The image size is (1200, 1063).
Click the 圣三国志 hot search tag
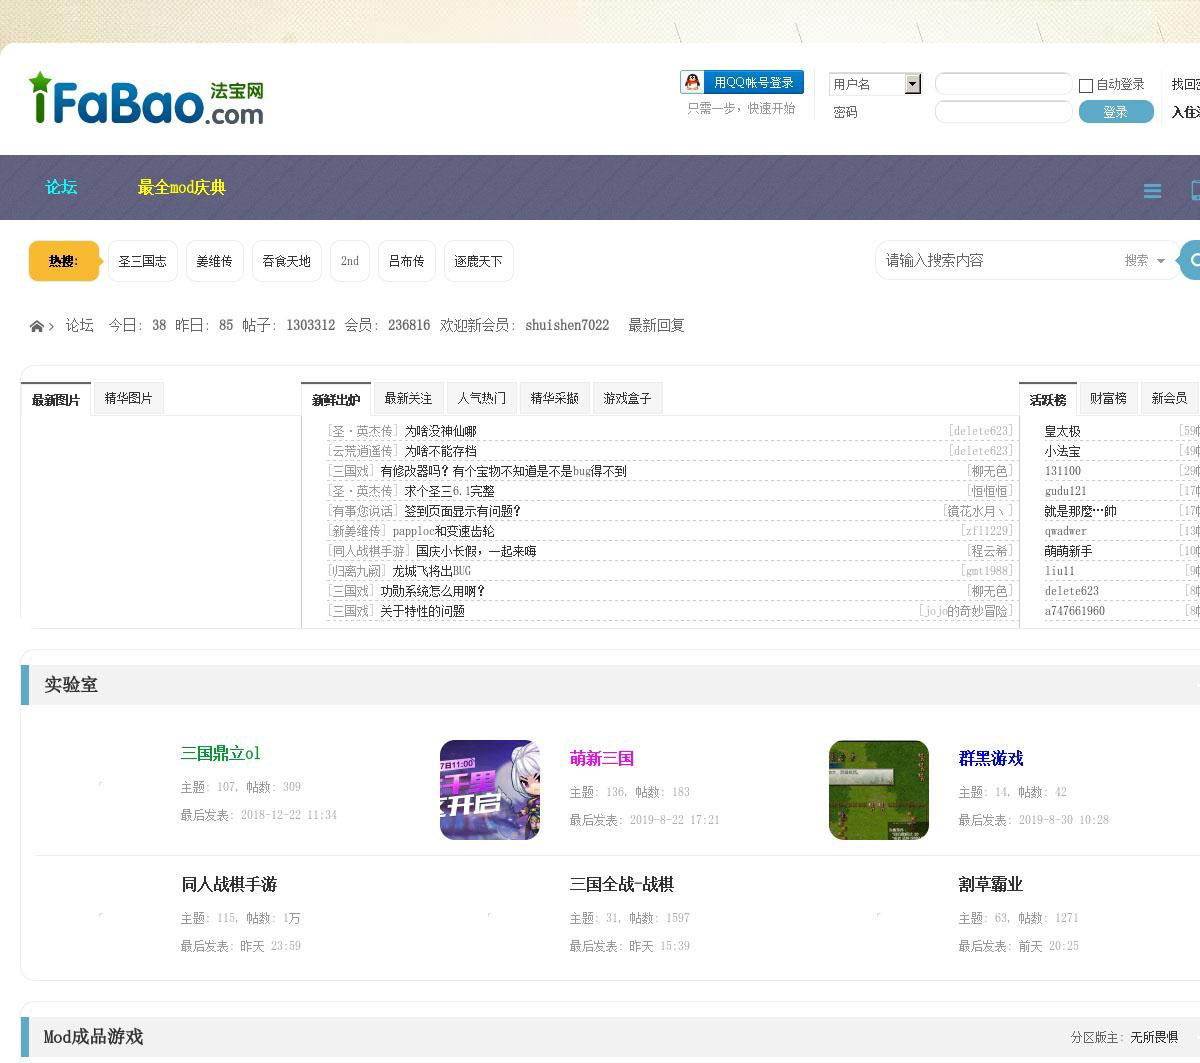[x=142, y=261]
